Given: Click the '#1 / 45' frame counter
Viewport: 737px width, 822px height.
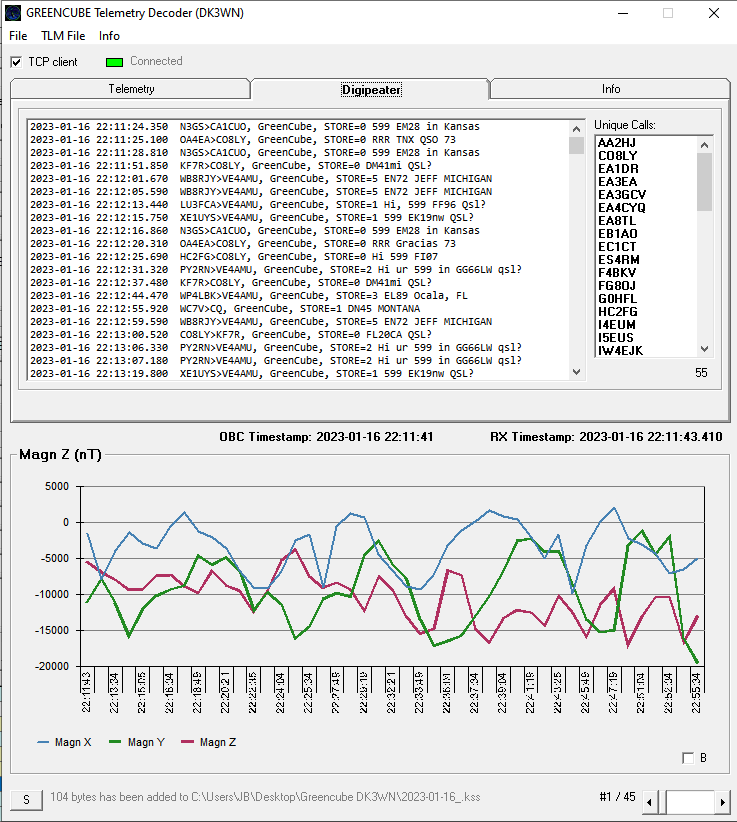Looking at the screenshot, I should pyautogui.click(x=617, y=797).
